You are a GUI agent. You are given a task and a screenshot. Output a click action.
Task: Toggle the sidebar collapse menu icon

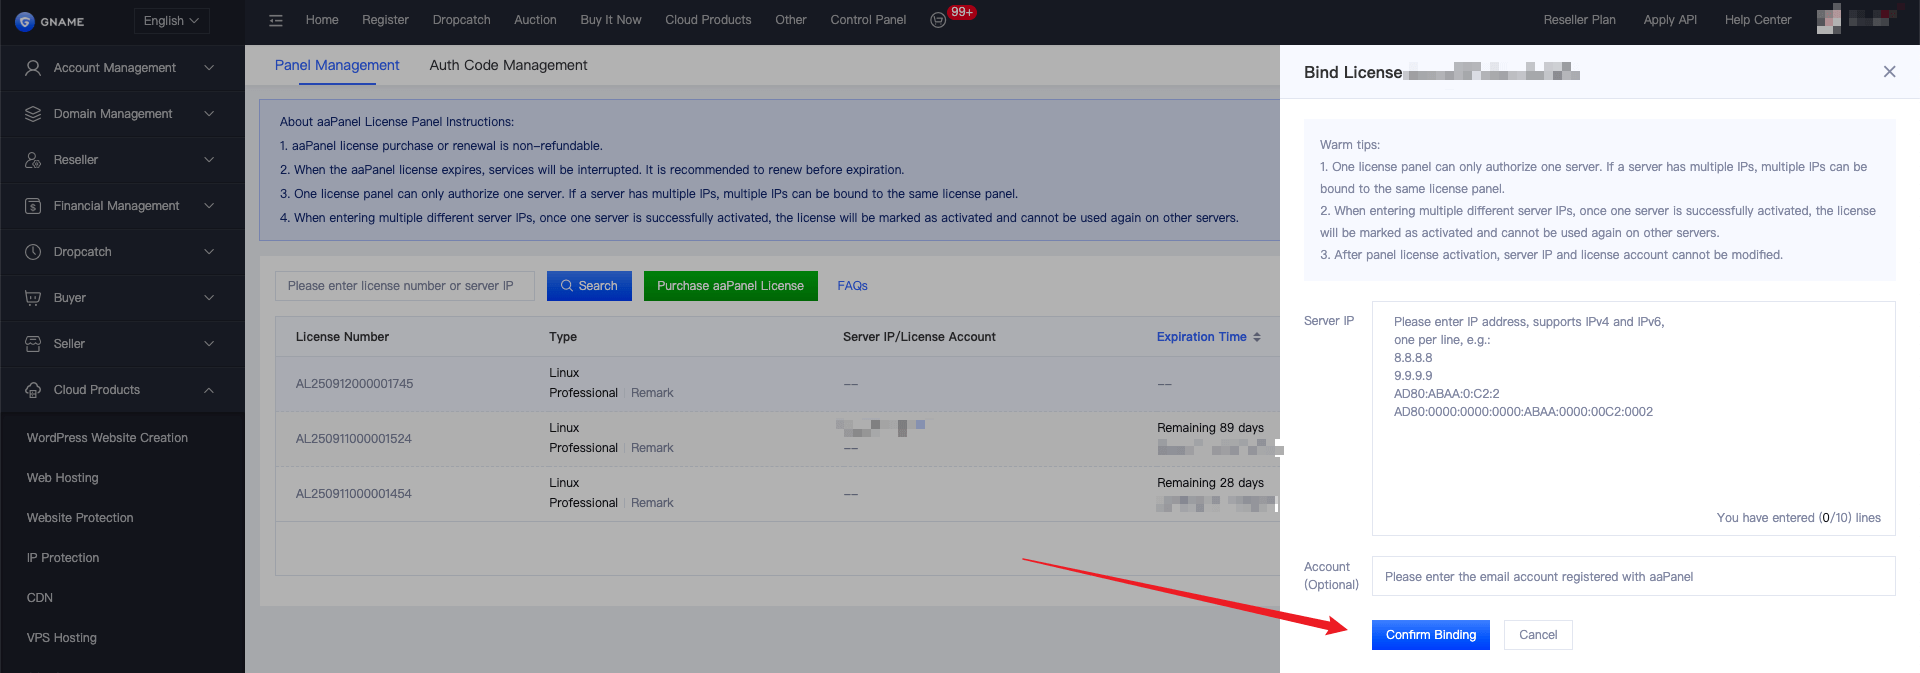pos(276,20)
